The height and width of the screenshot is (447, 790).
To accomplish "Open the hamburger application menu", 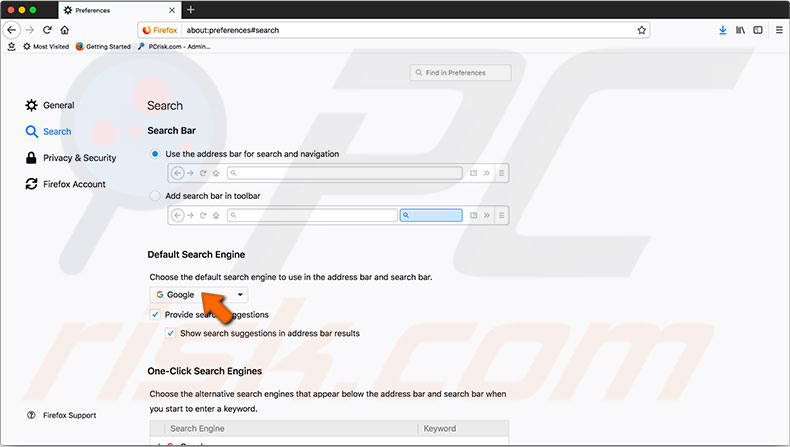I will (x=779, y=30).
